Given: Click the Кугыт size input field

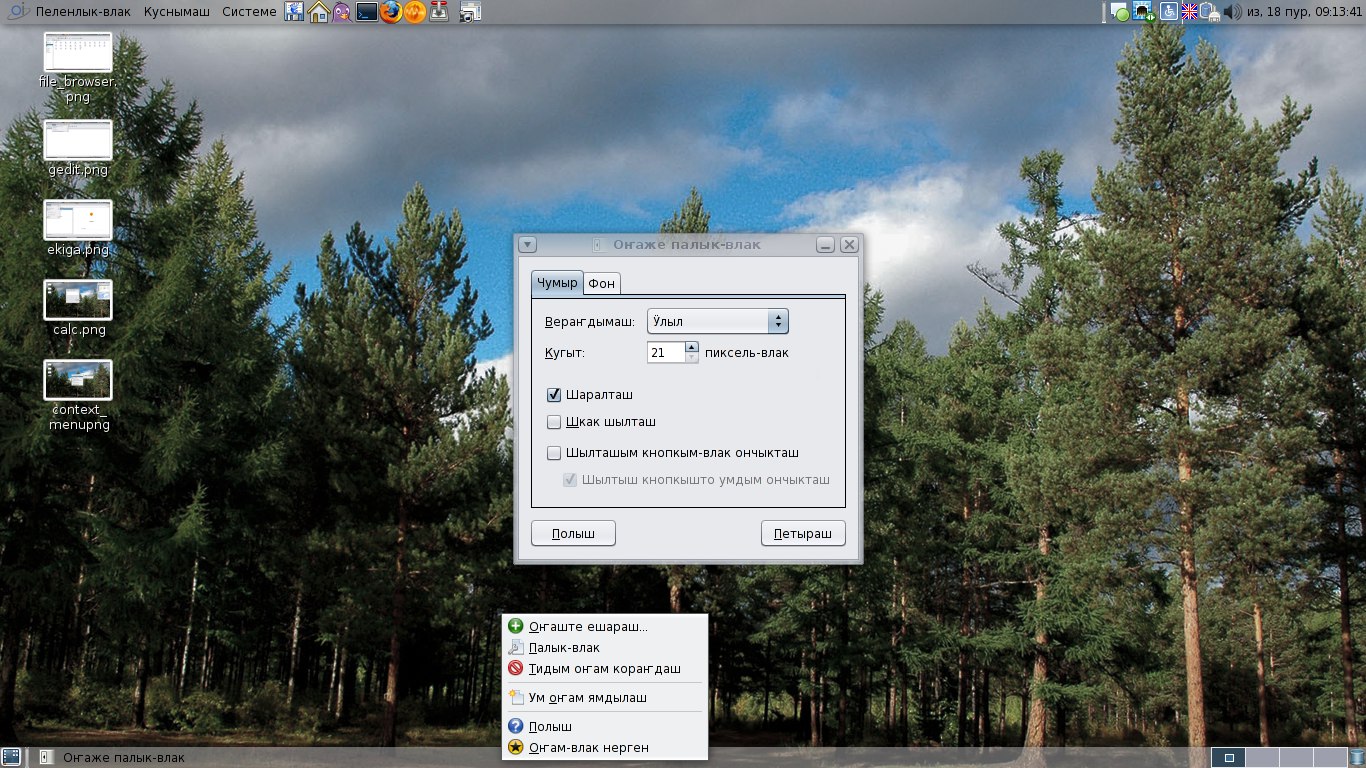Looking at the screenshot, I should (x=666, y=352).
